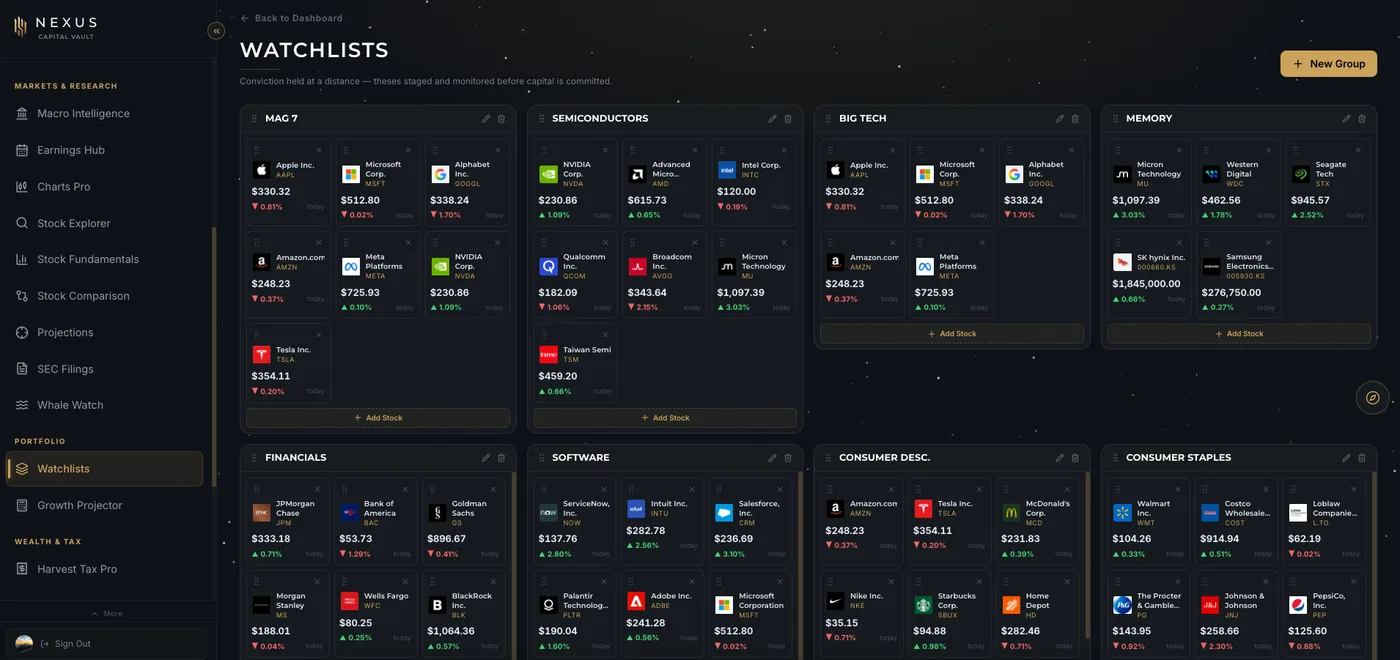Edit the SOFTWARE group

[x=773, y=458]
